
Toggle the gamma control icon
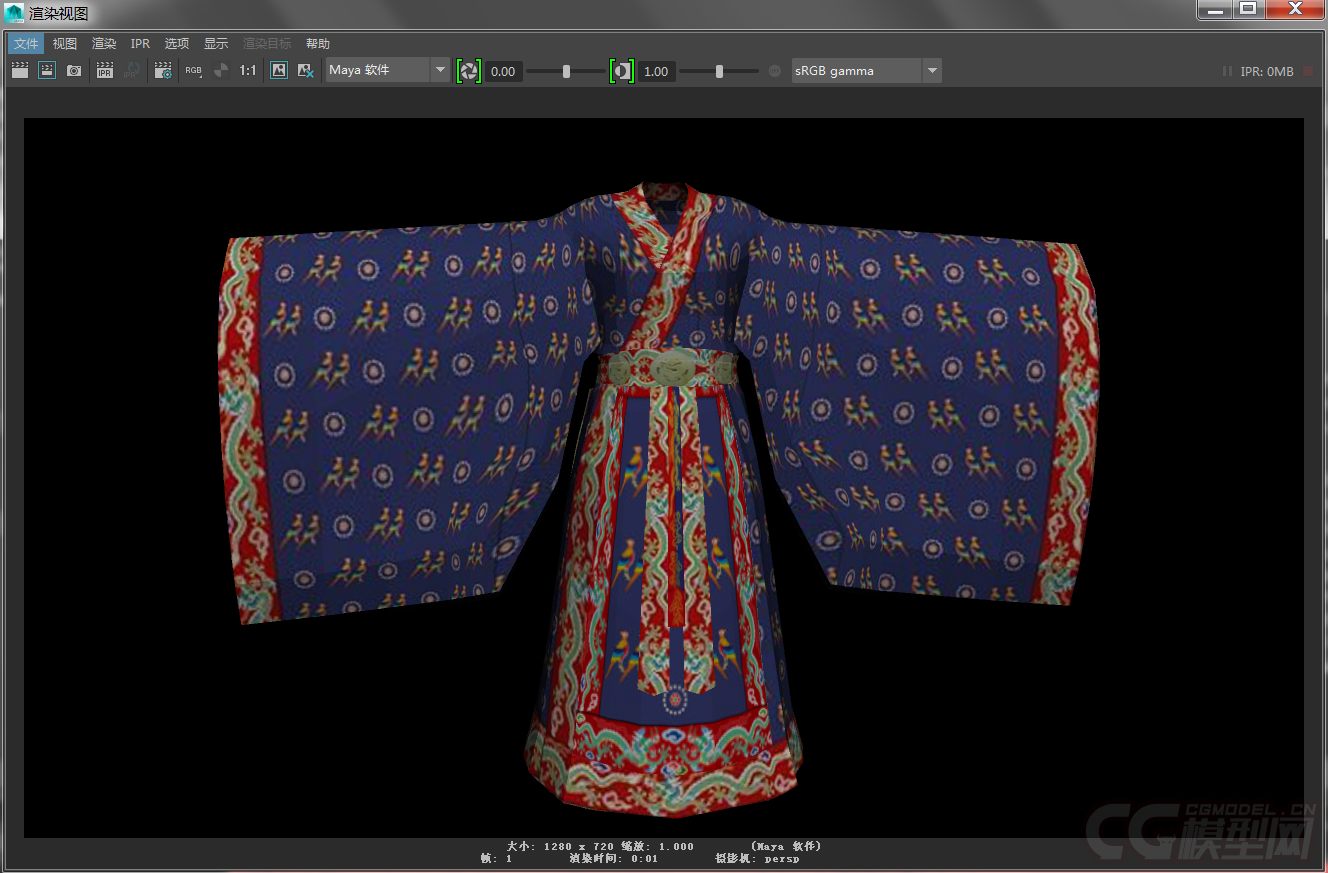click(622, 71)
